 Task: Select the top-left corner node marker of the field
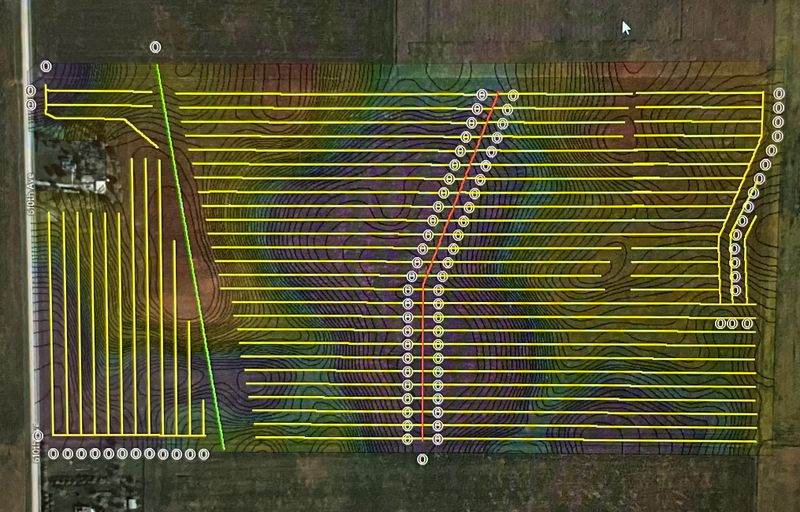46,66
